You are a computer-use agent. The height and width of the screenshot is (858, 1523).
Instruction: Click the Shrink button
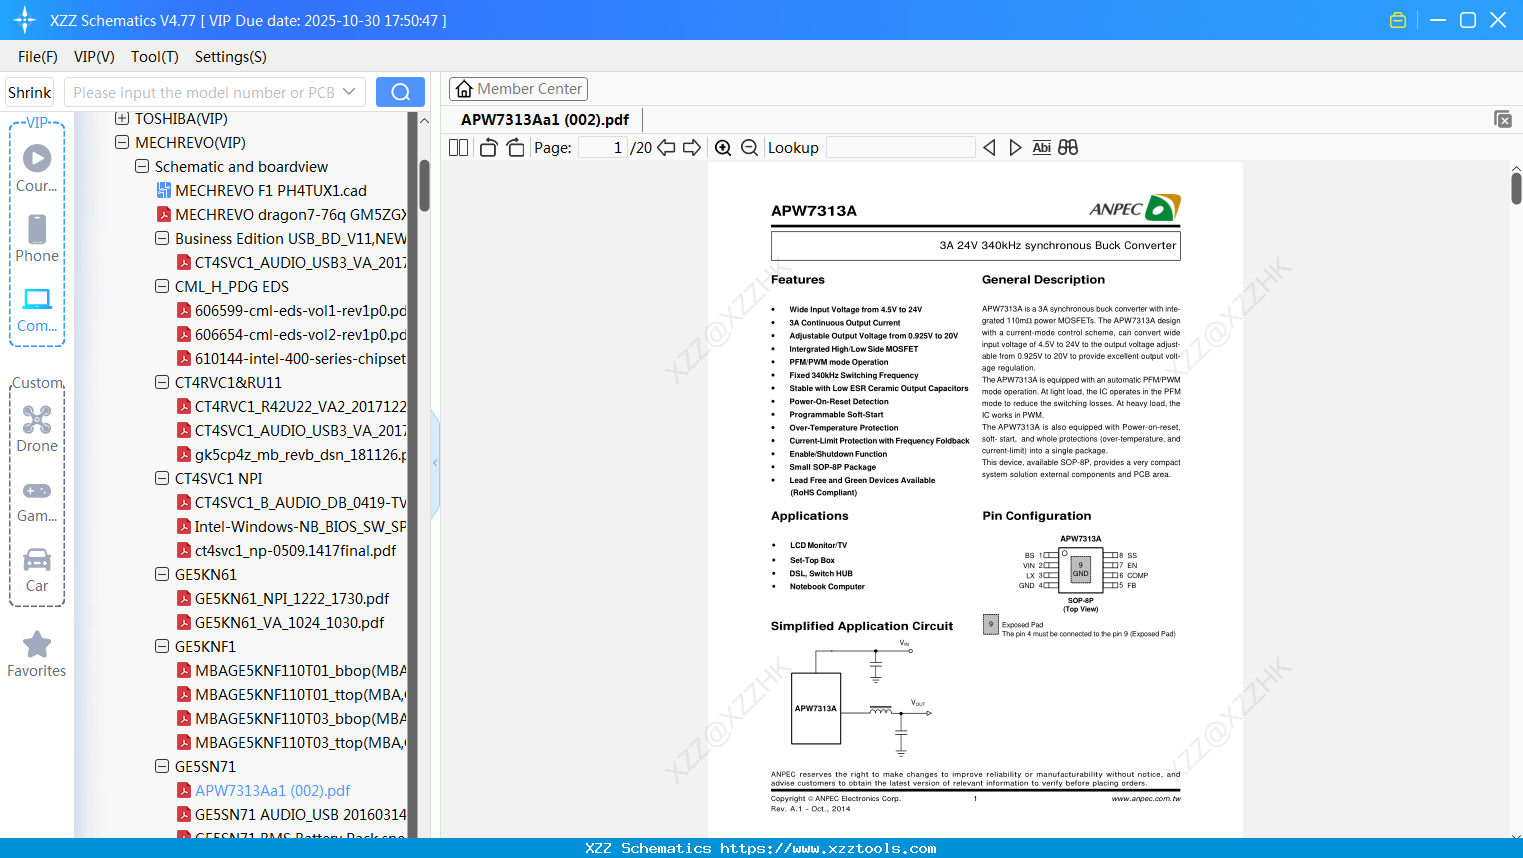point(30,92)
